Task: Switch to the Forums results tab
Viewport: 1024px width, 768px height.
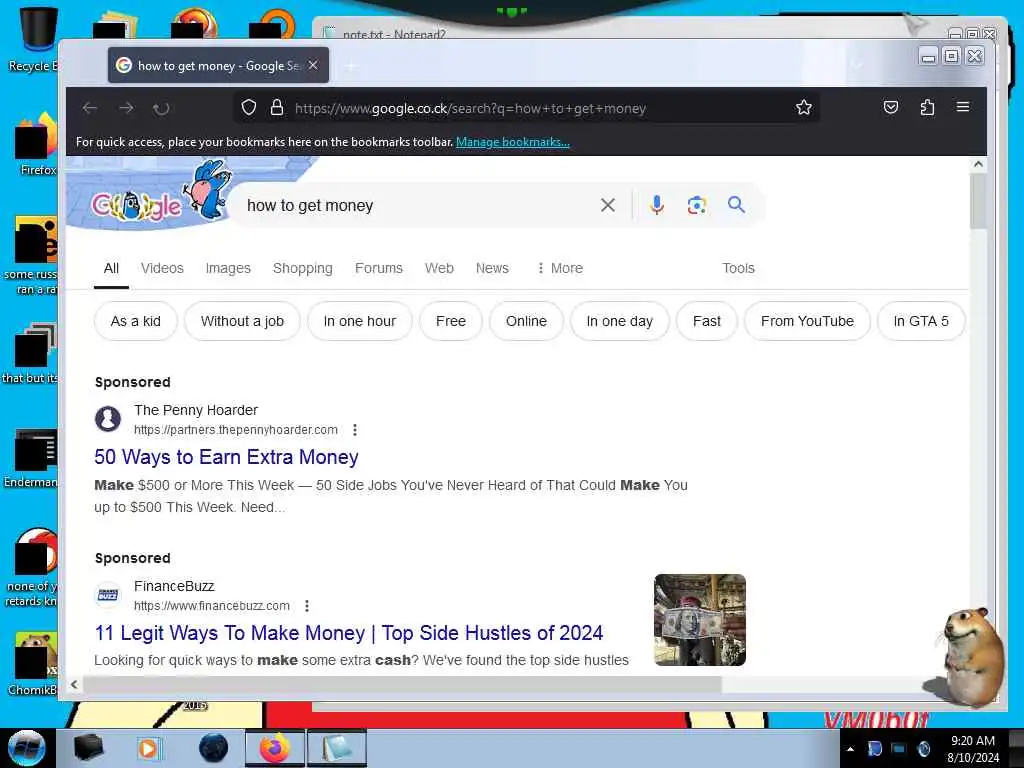Action: tap(379, 268)
